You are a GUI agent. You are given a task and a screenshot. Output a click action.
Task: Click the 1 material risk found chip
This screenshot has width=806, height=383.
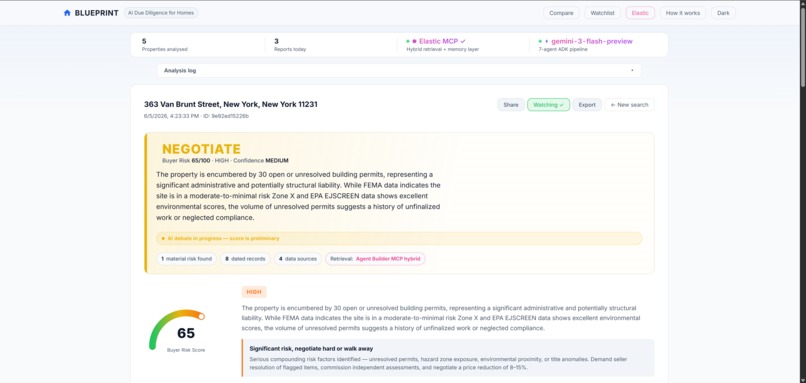pyautogui.click(x=186, y=259)
